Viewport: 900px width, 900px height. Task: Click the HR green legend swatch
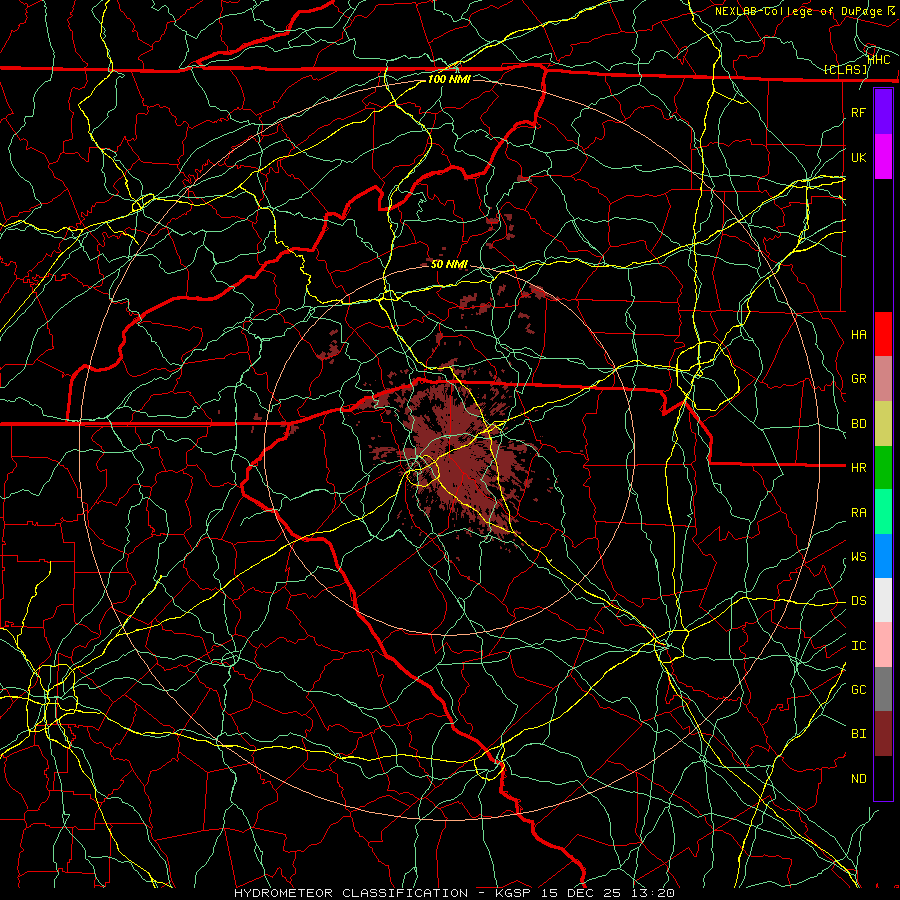click(x=883, y=468)
